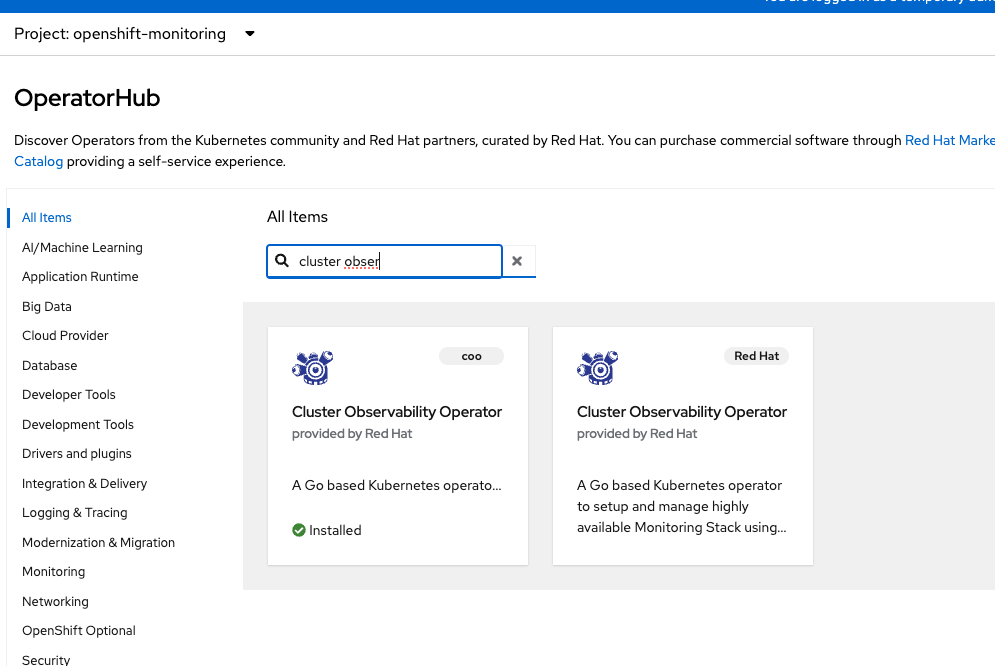This screenshot has height=666, width=995.
Task: Select the Database category
Action: [49, 366]
